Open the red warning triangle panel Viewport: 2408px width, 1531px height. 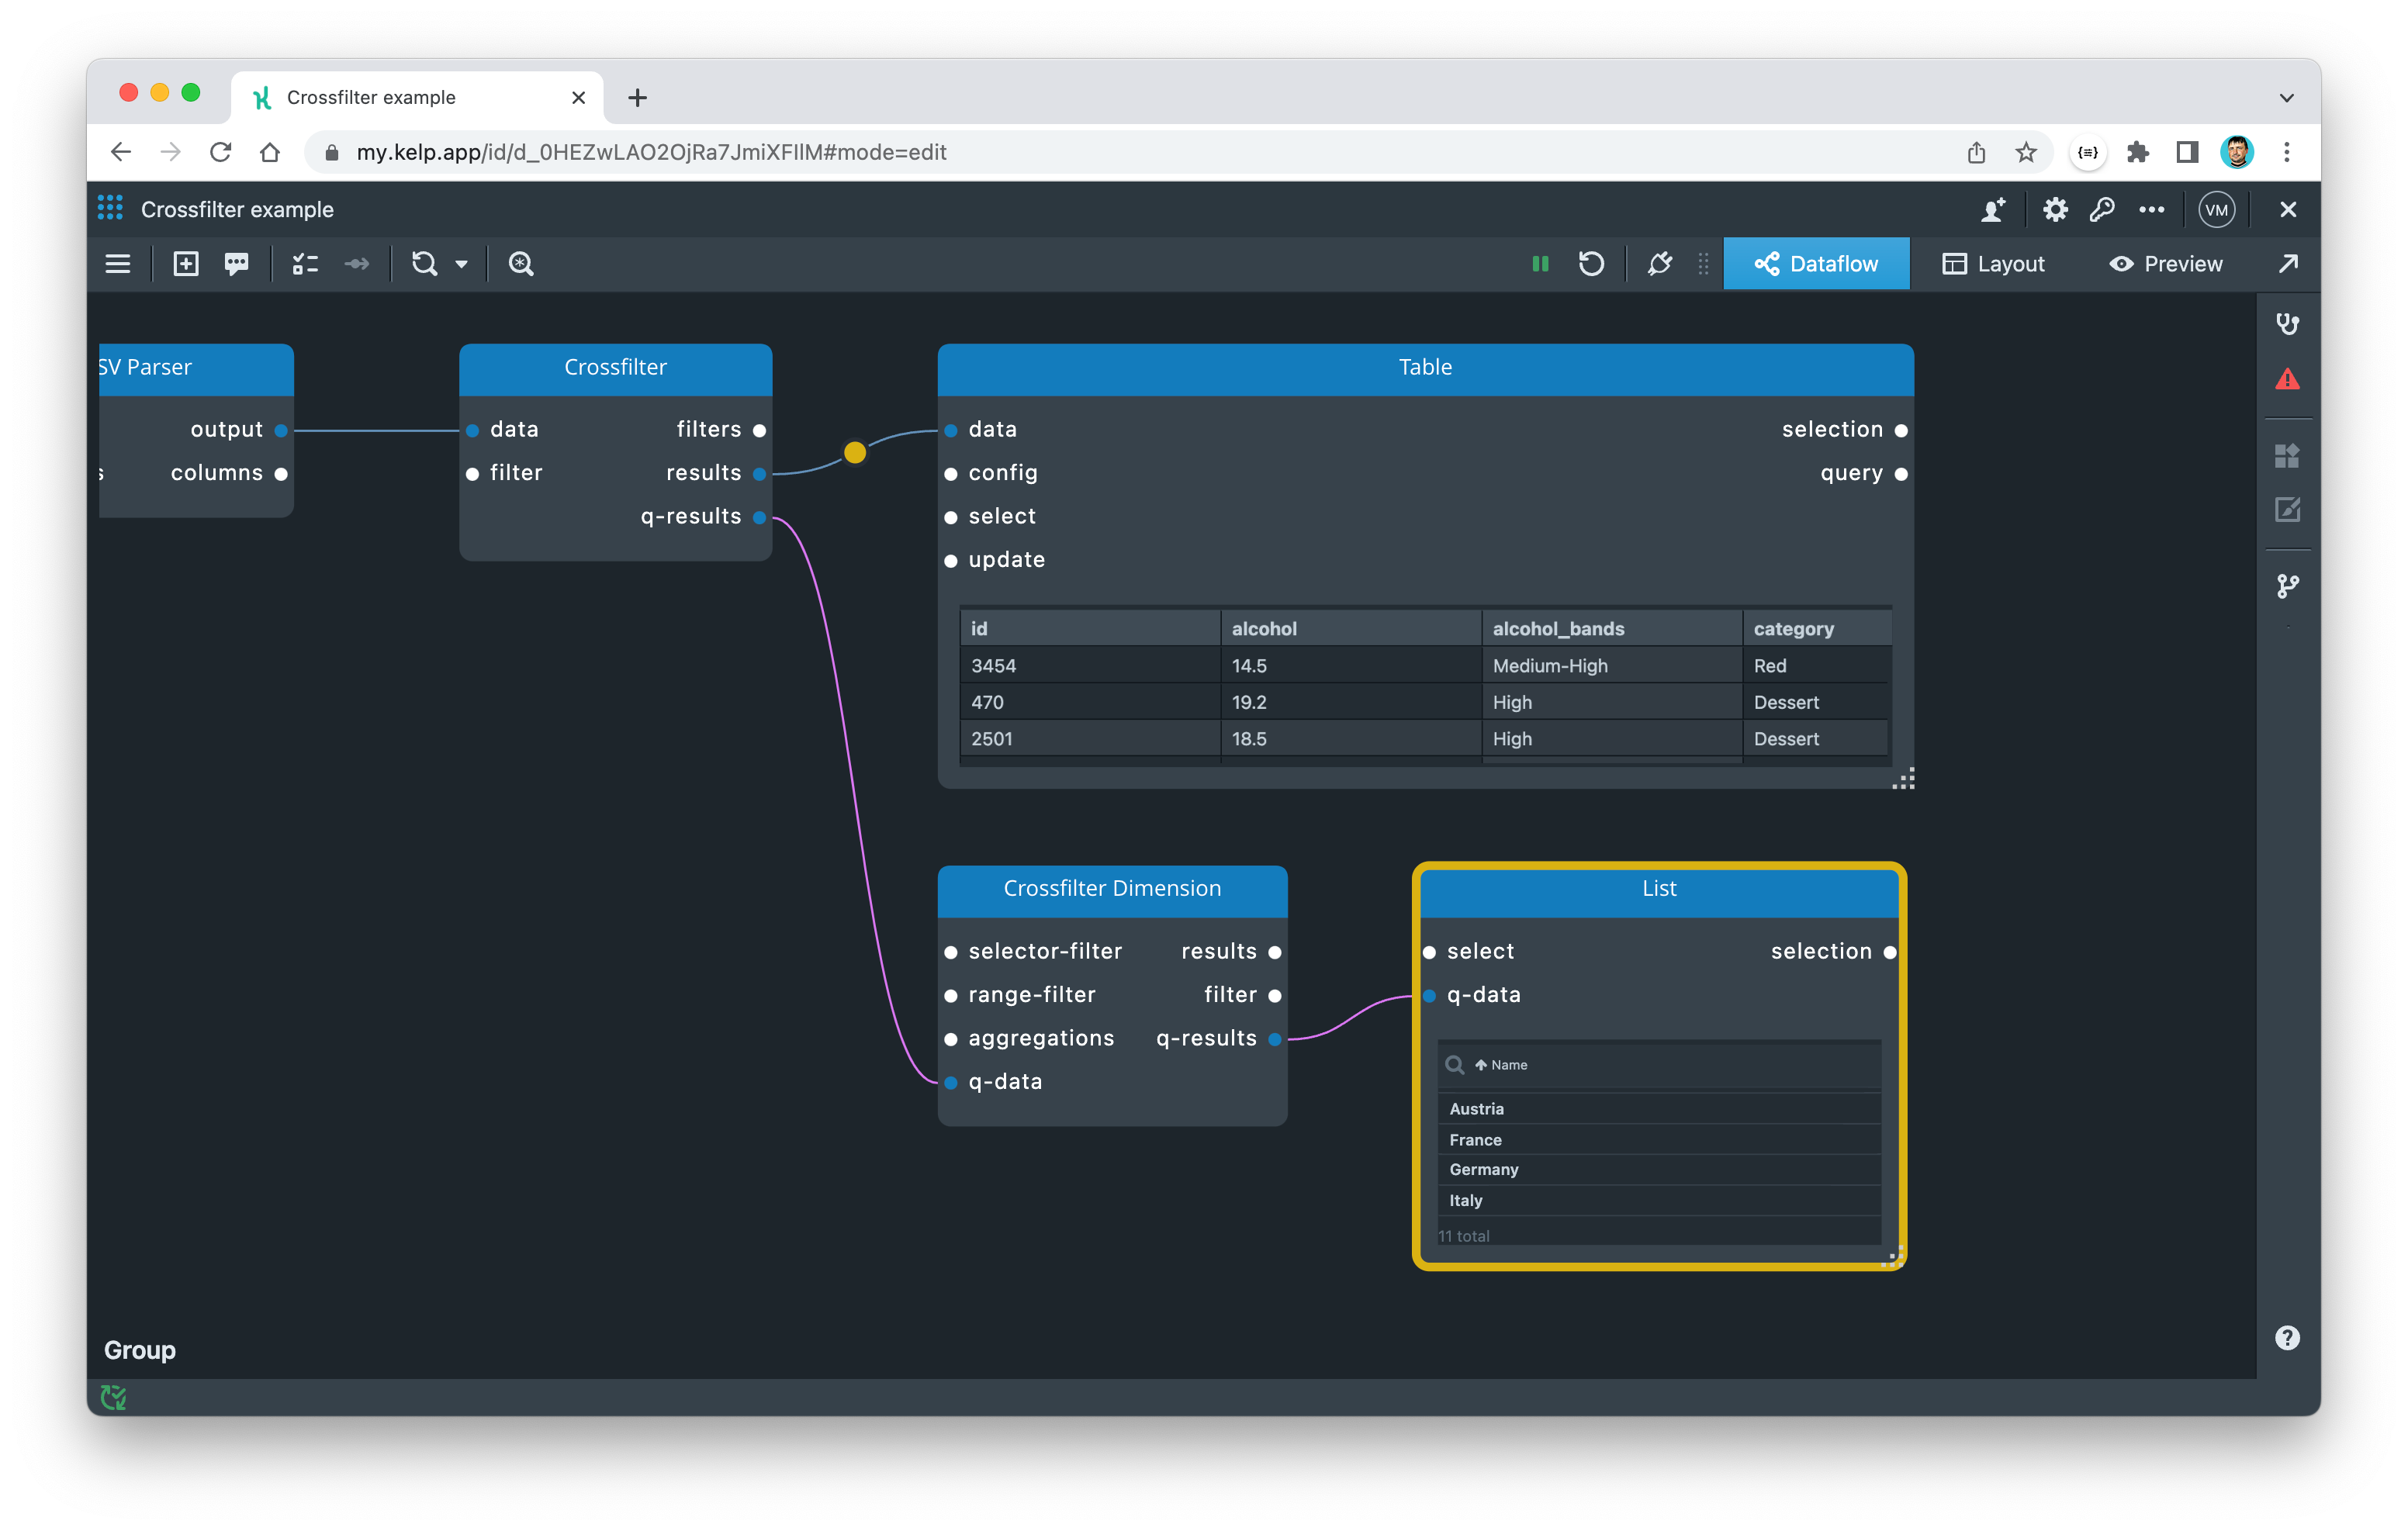point(2287,380)
